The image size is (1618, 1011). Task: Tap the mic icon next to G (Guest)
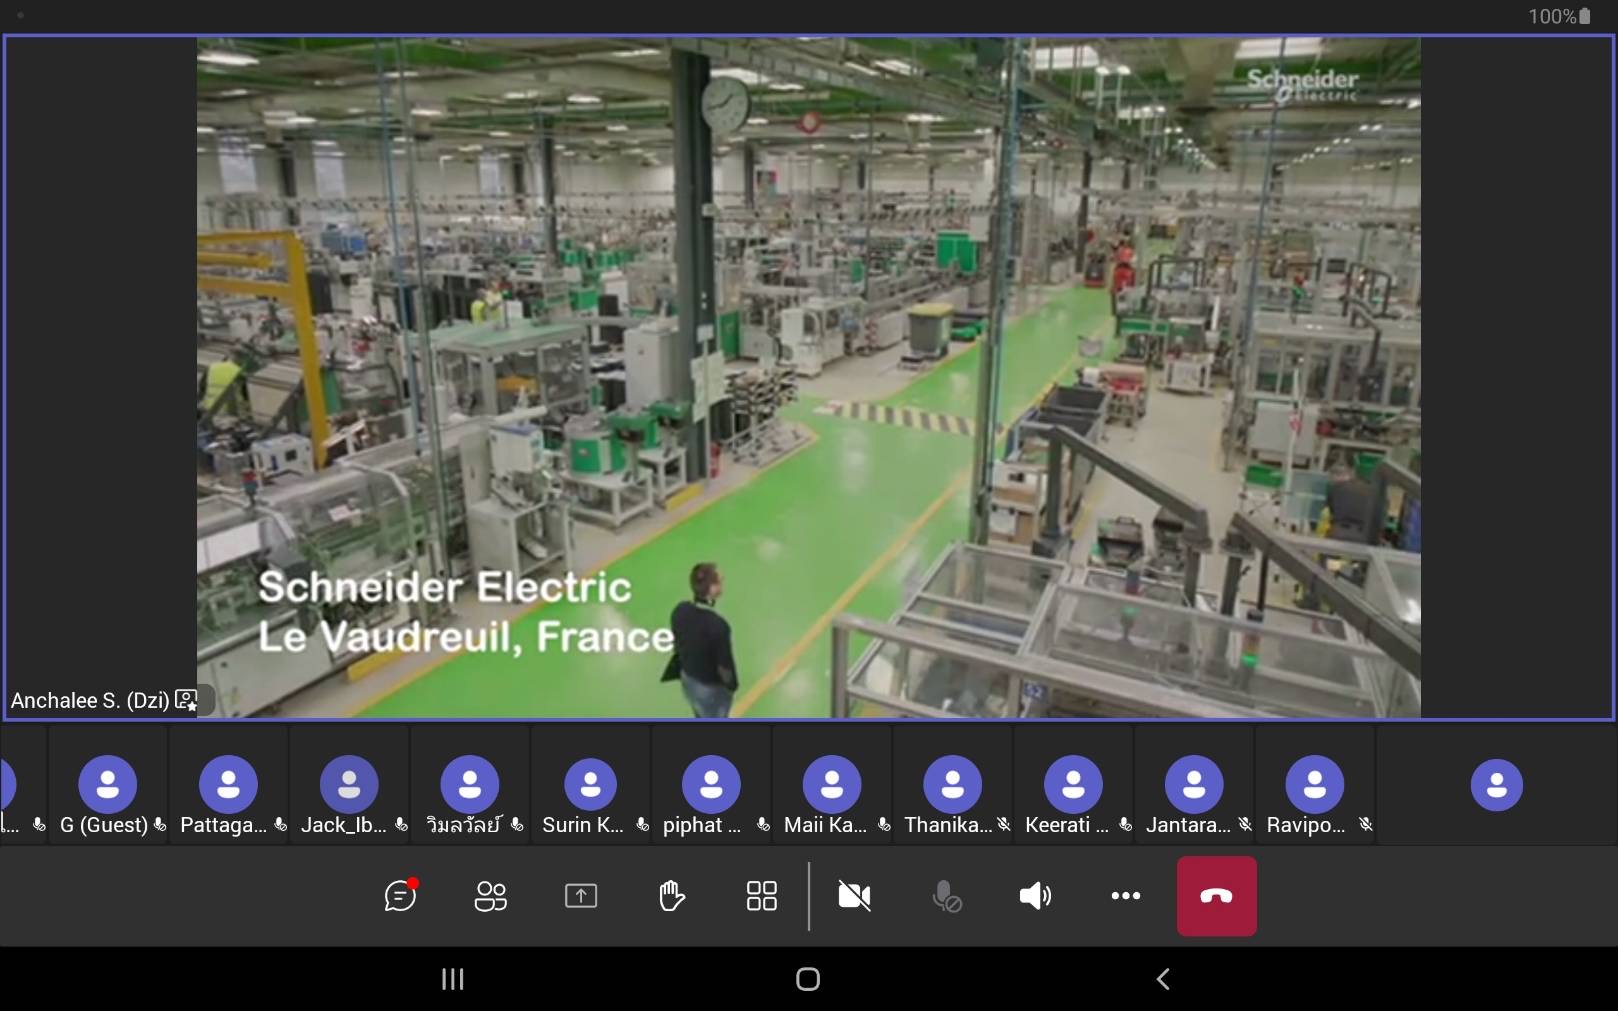click(x=160, y=825)
